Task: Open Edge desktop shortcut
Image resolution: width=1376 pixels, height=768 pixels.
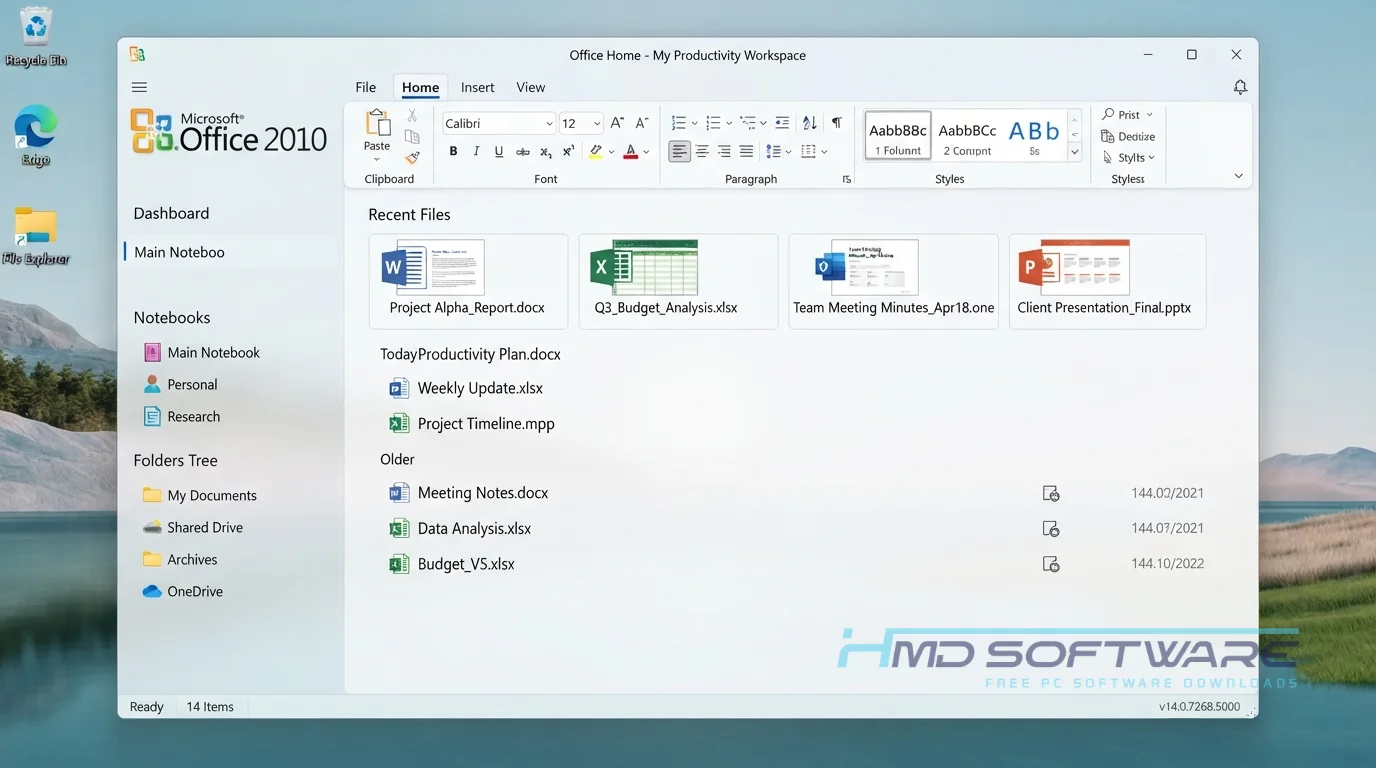Action: pos(35,135)
